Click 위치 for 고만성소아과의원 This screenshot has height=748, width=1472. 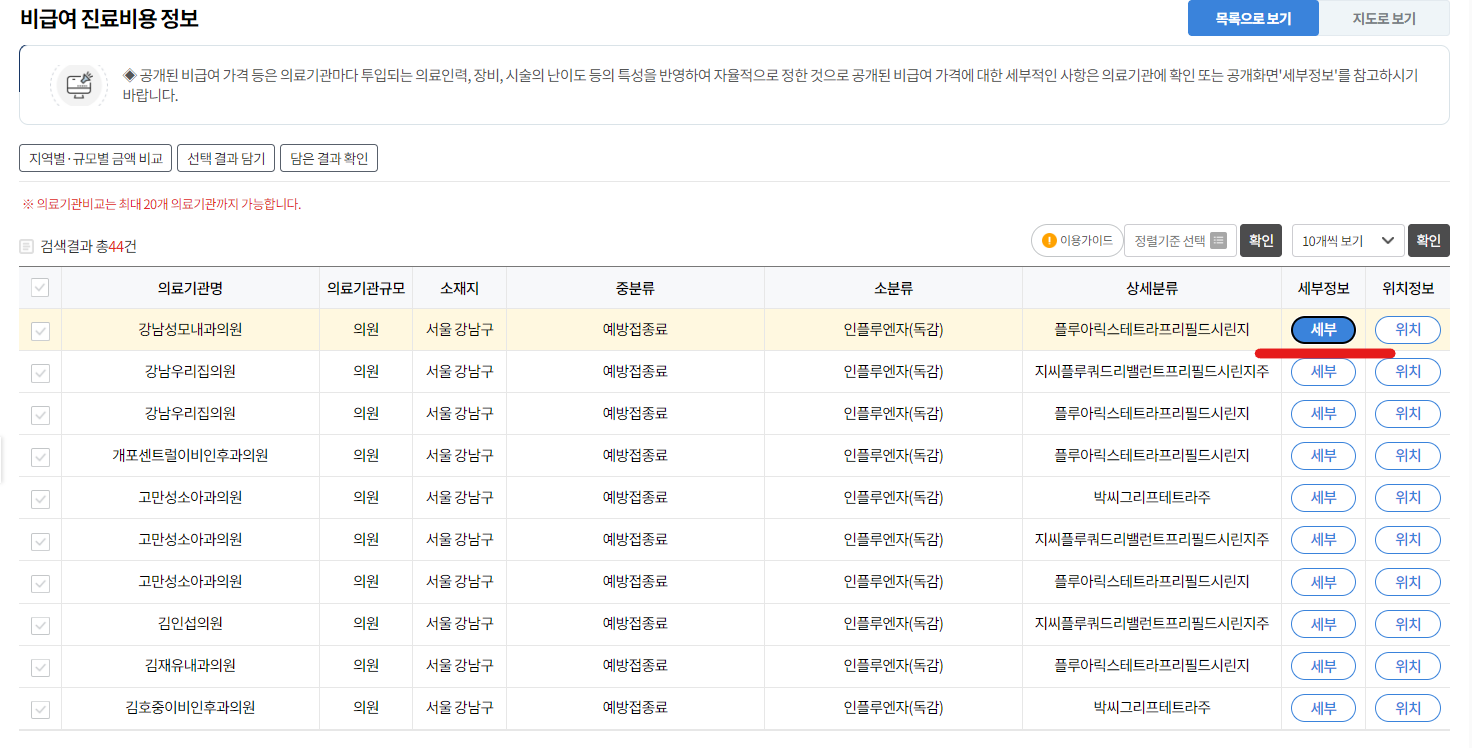click(x=1407, y=497)
